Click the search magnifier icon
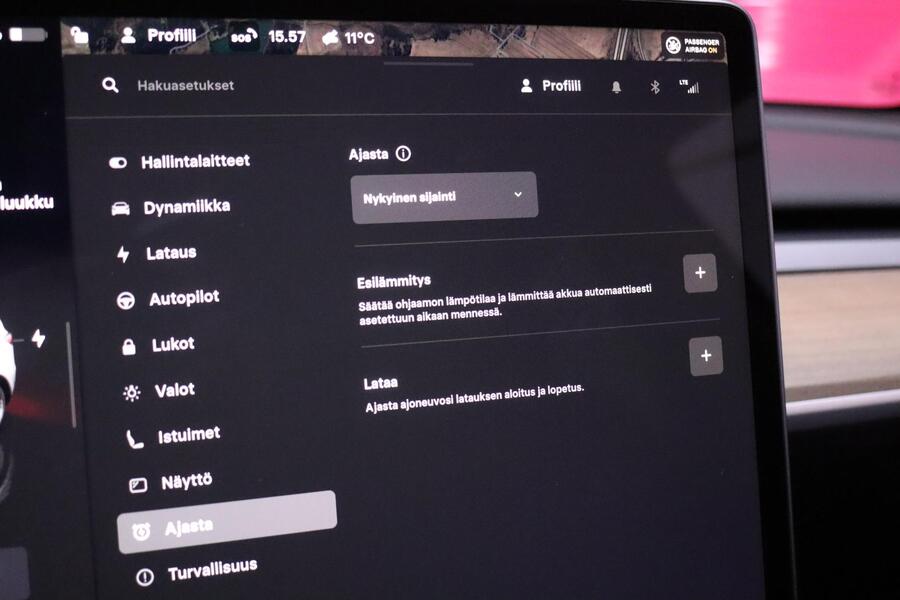The height and width of the screenshot is (600, 900). point(110,86)
